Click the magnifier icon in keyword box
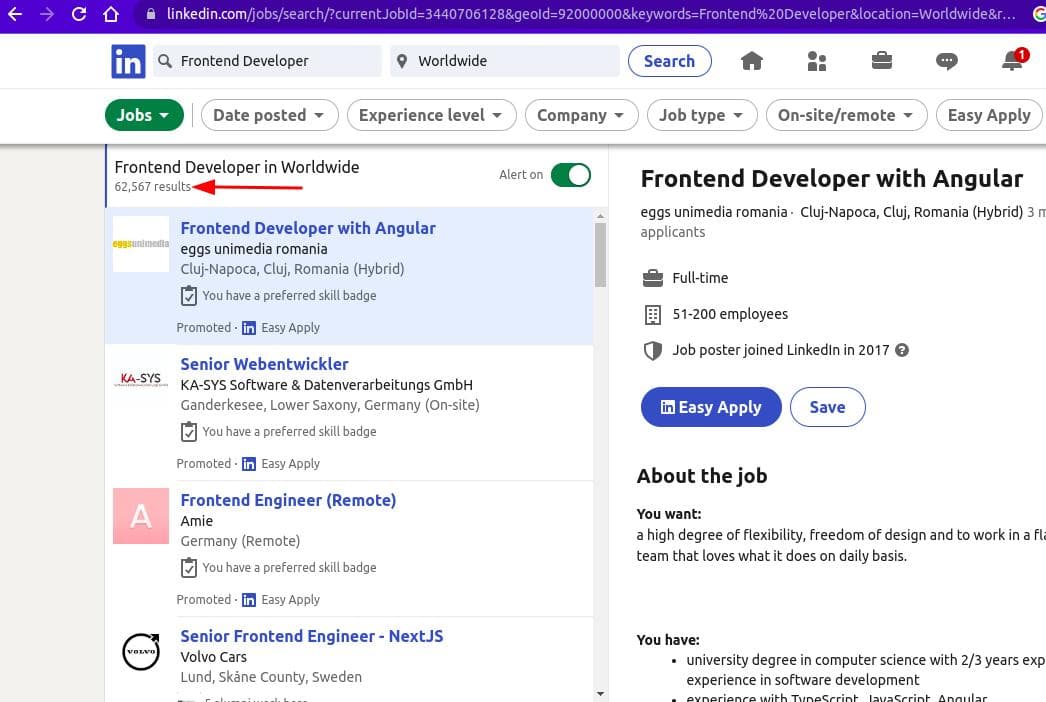This screenshot has width=1046, height=702. coord(165,61)
